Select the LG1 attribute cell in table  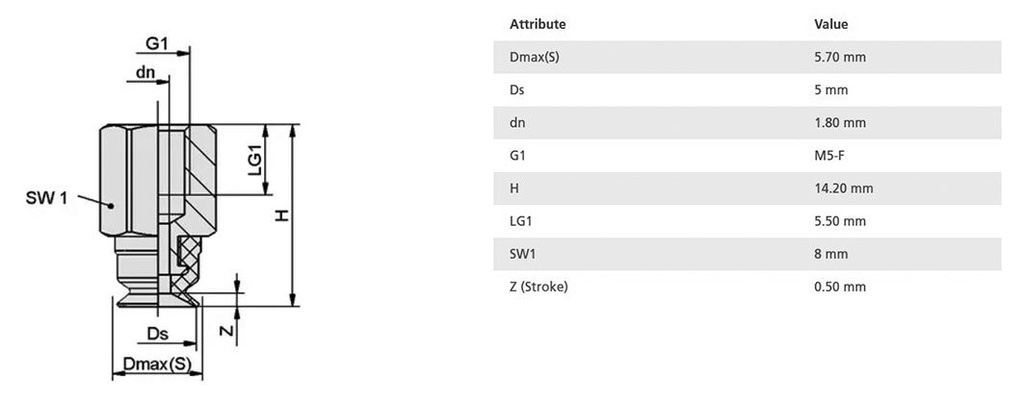click(521, 221)
